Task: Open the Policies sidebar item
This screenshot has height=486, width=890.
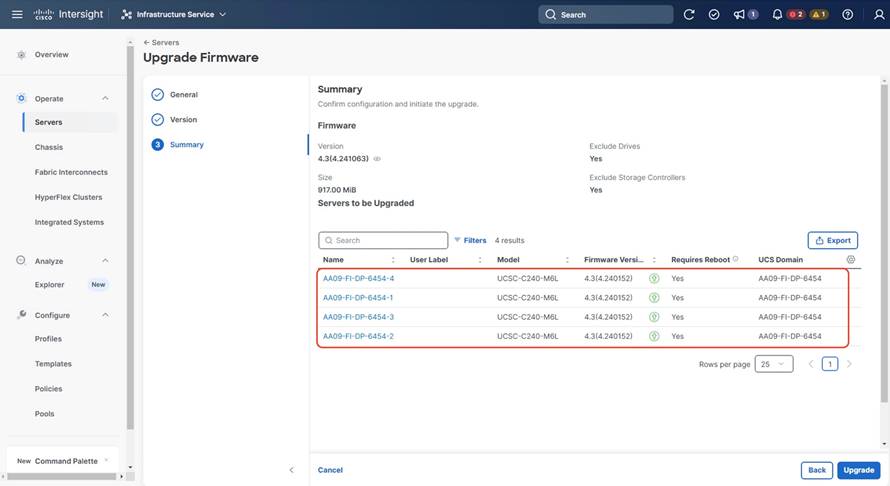Action: tap(48, 389)
